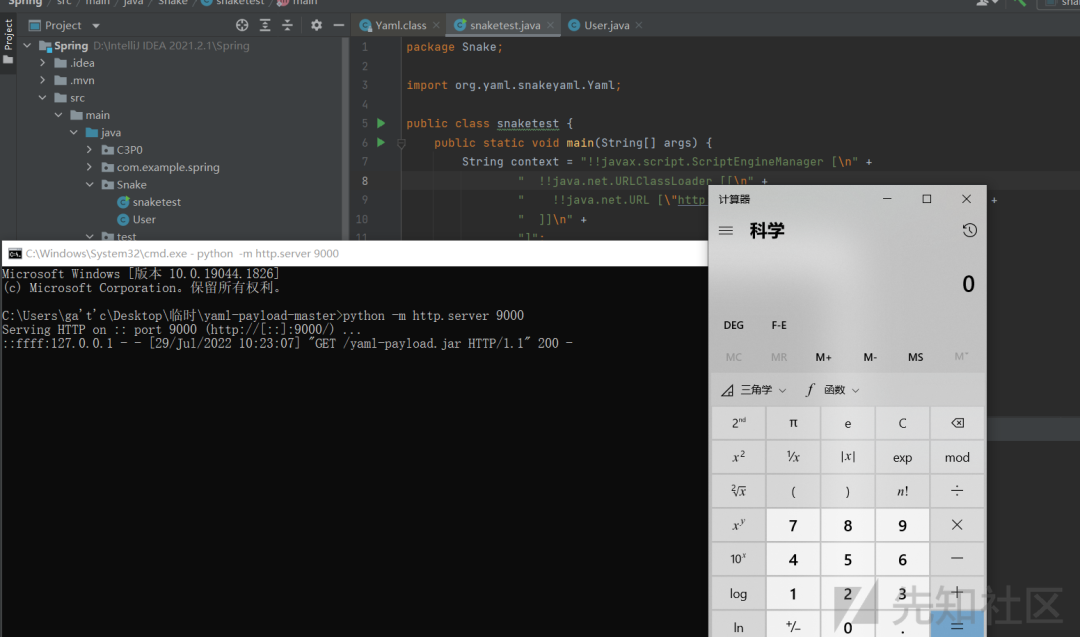Click calculator C clear button

pyautogui.click(x=902, y=423)
